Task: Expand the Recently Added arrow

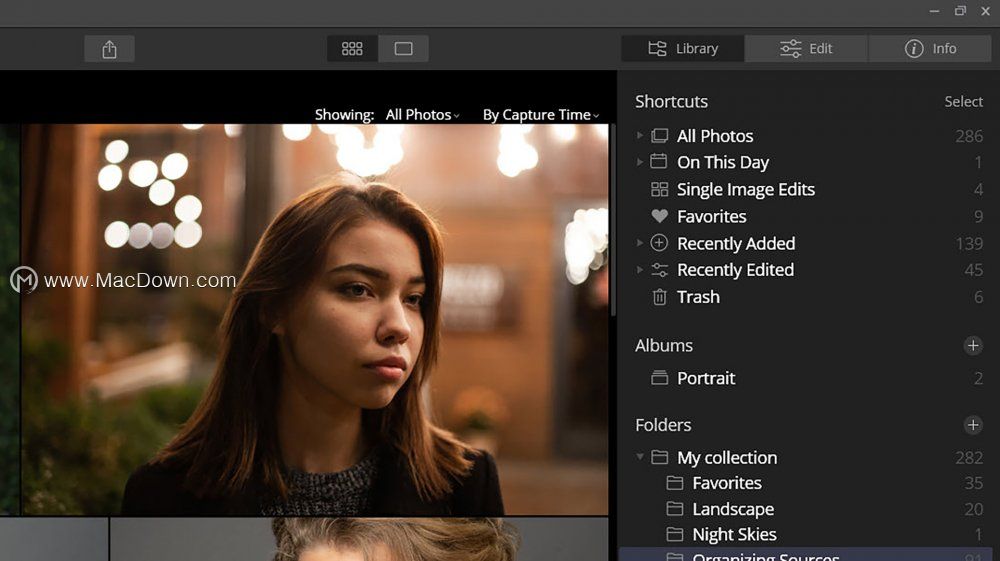Action: click(x=640, y=243)
